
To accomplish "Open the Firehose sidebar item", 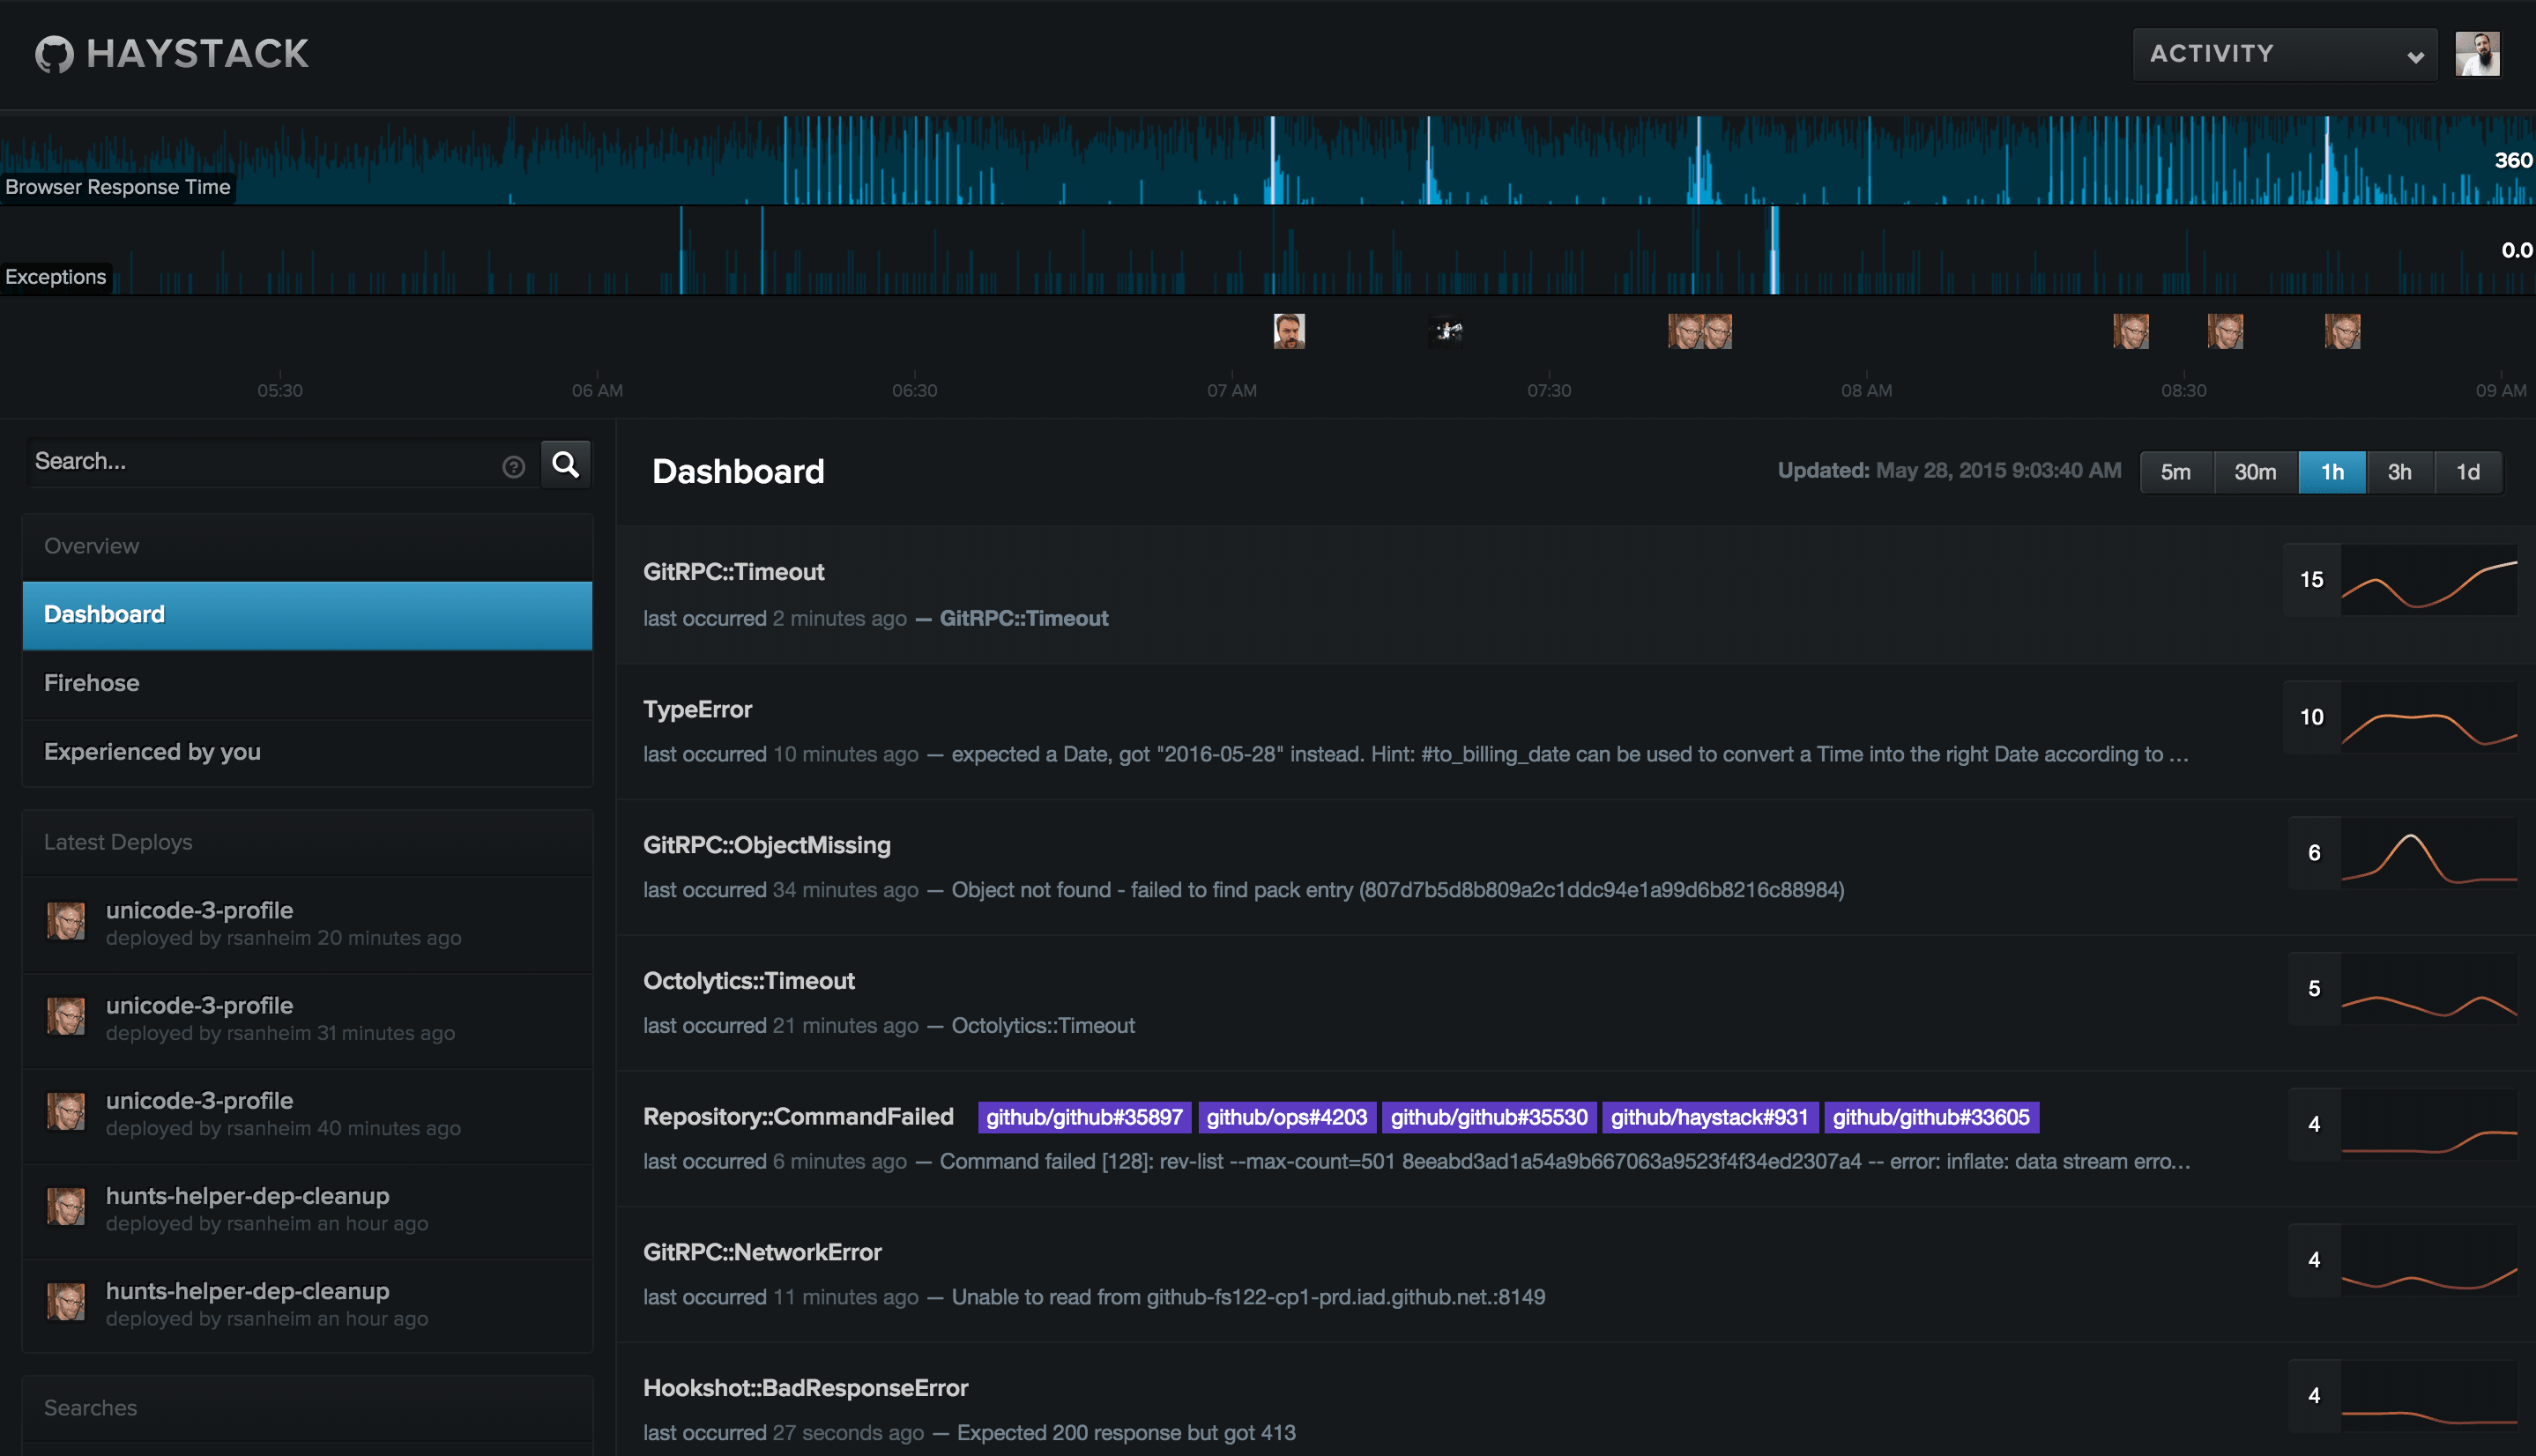I will pyautogui.click(x=307, y=684).
